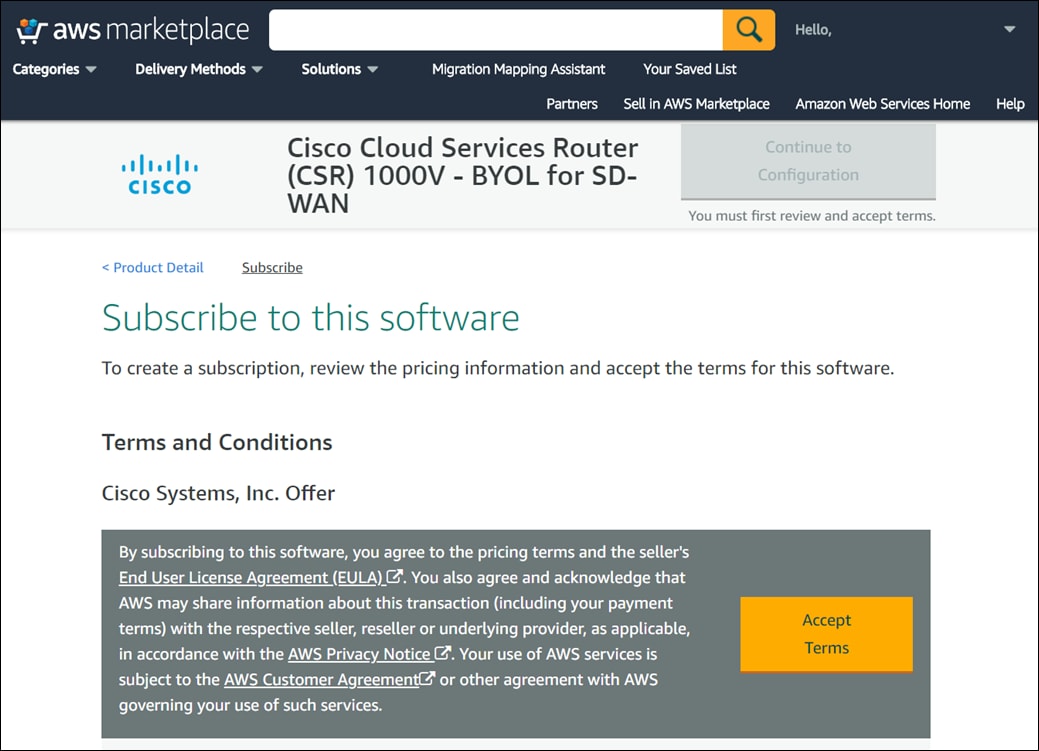Click the Terms and Conditions heading
This screenshot has width=1039, height=751.
(x=217, y=442)
